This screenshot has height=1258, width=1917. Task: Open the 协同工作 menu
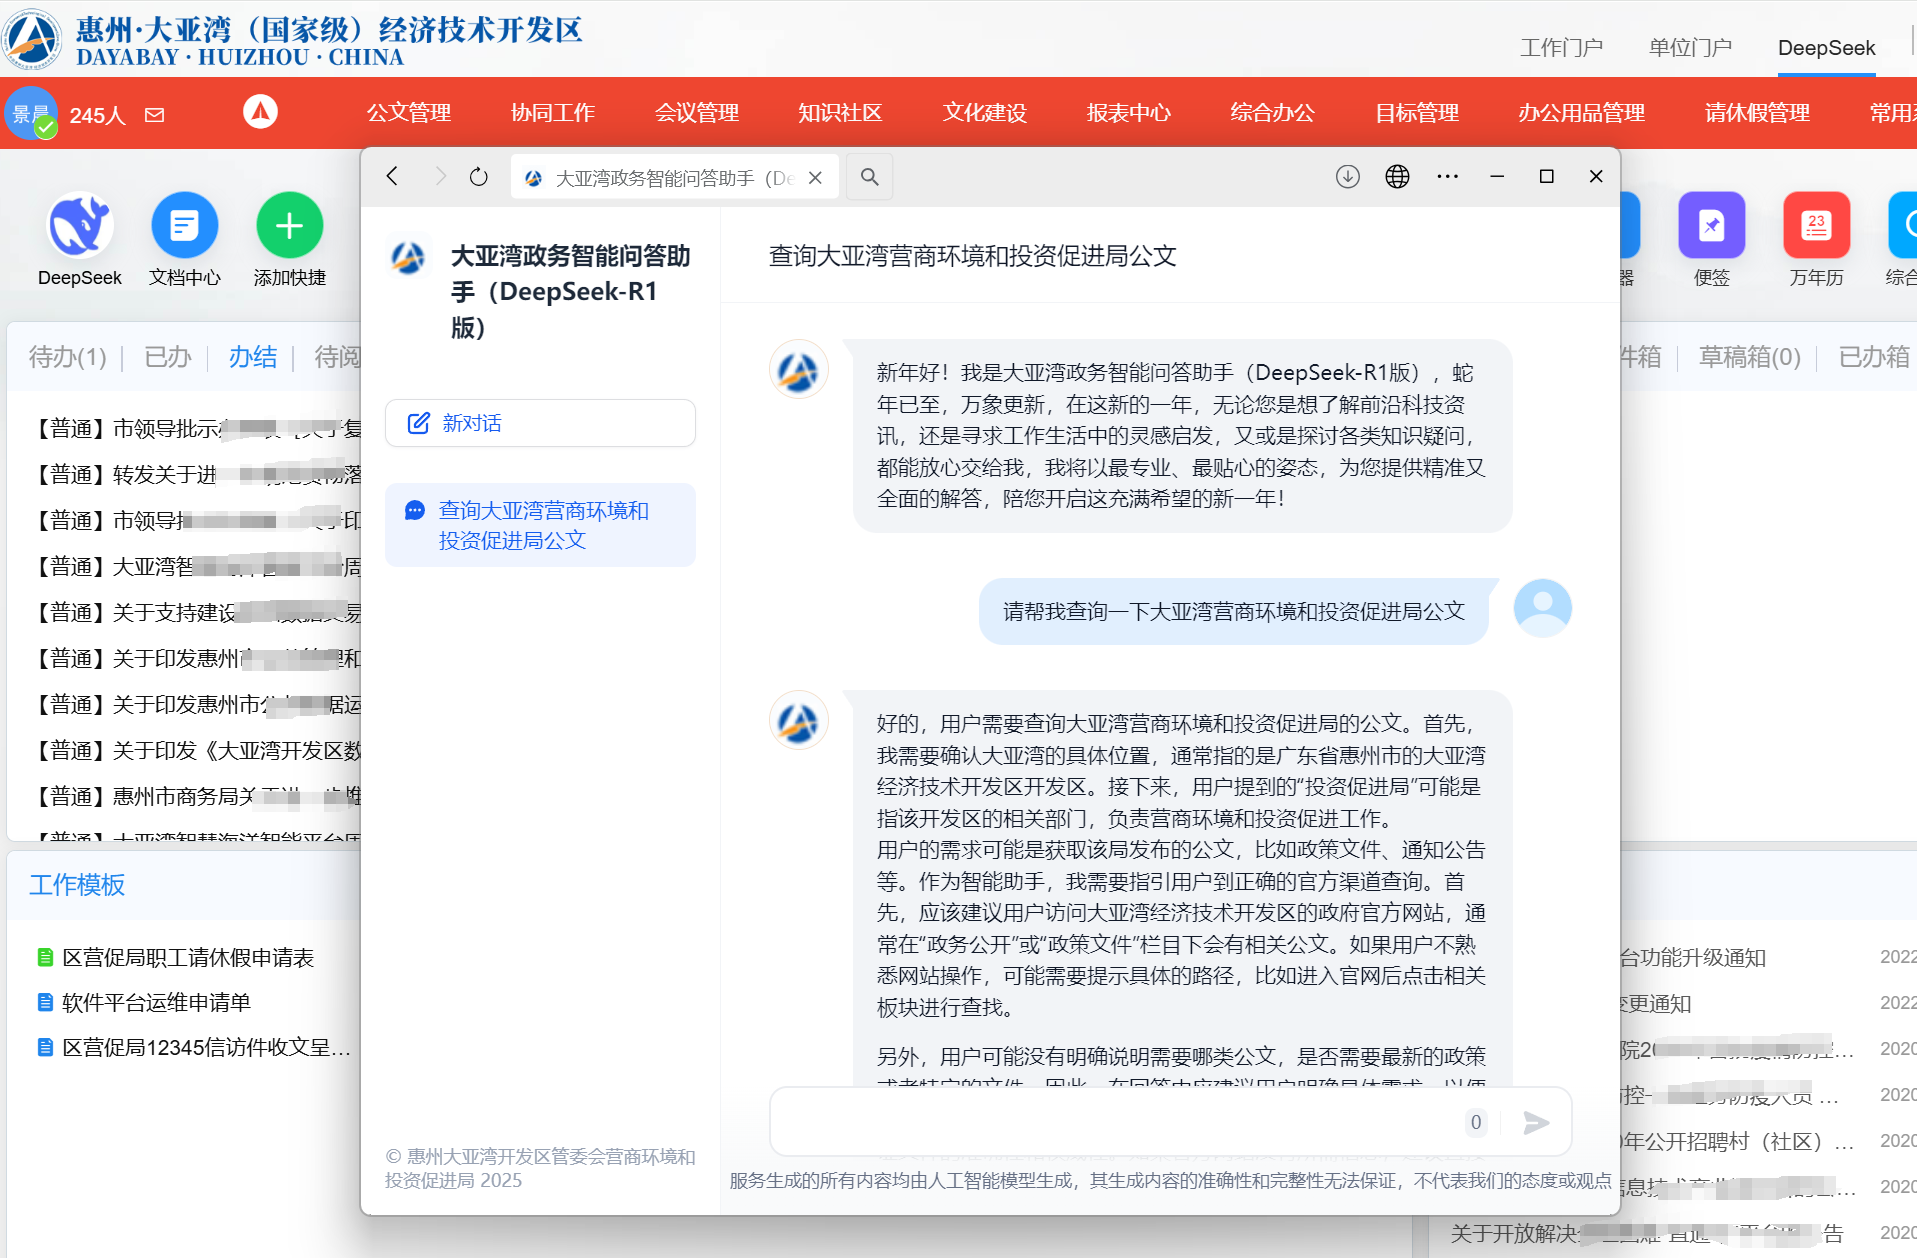[x=553, y=113]
